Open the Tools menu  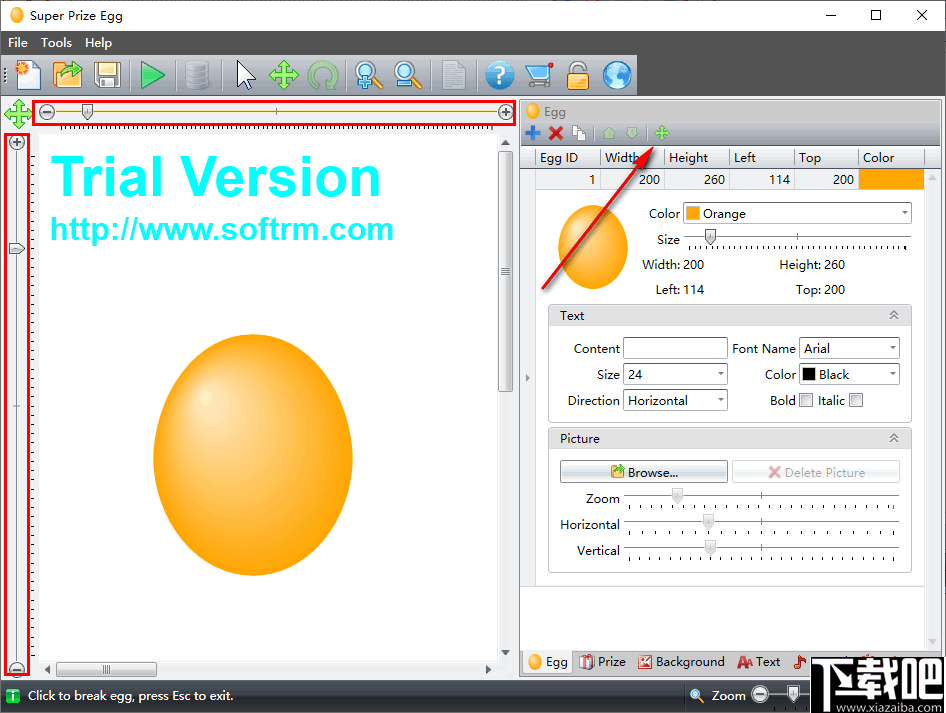click(x=56, y=43)
